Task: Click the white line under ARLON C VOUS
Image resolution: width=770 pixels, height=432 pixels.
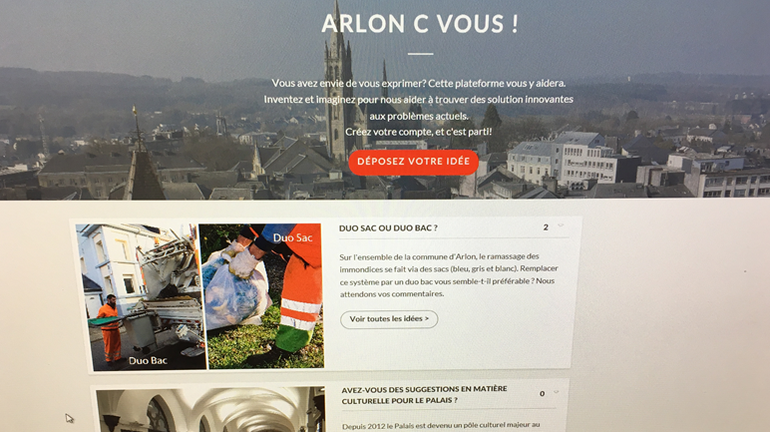Action: [420, 54]
